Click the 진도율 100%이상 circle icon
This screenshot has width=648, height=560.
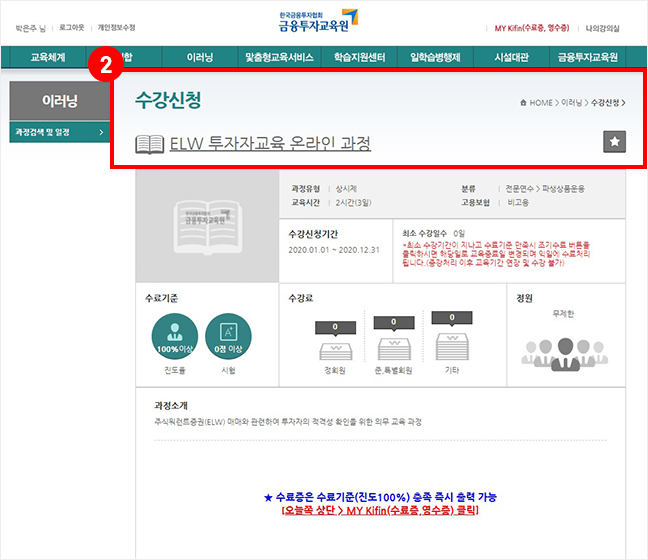[x=175, y=336]
